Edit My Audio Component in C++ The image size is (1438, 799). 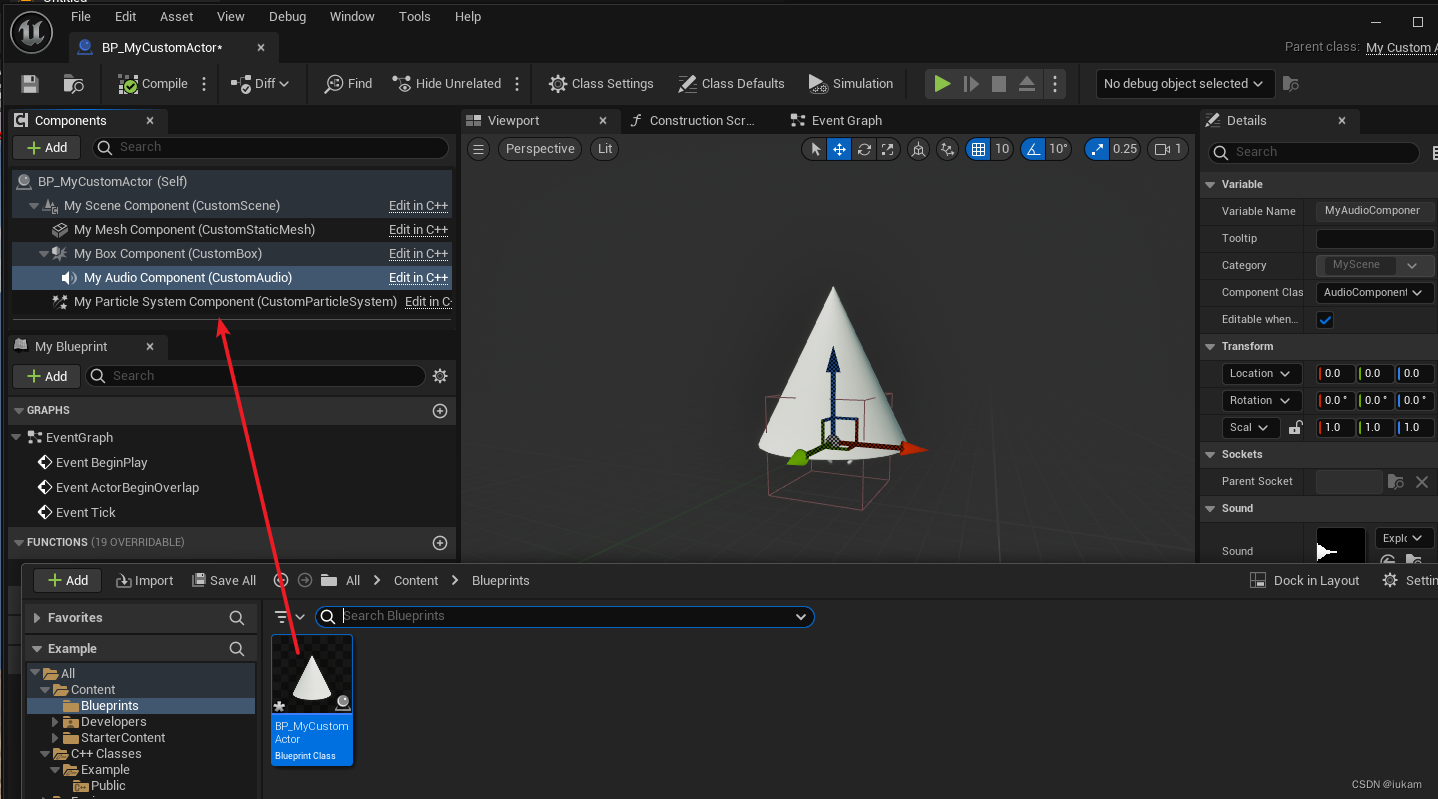tap(418, 278)
